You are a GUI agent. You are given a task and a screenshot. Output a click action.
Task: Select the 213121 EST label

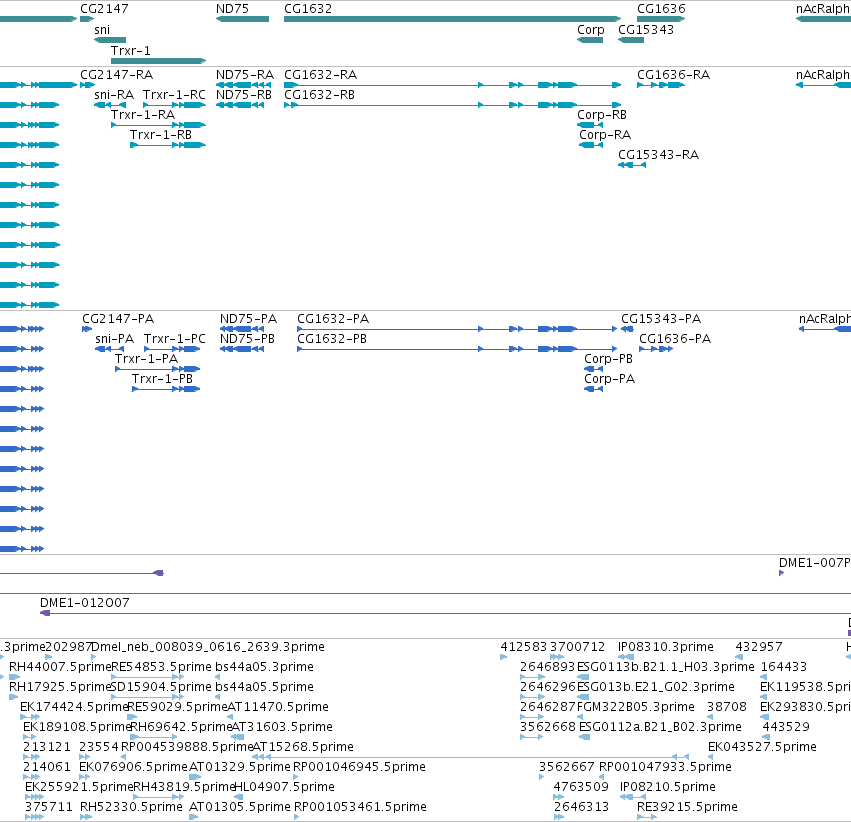[x=47, y=747]
